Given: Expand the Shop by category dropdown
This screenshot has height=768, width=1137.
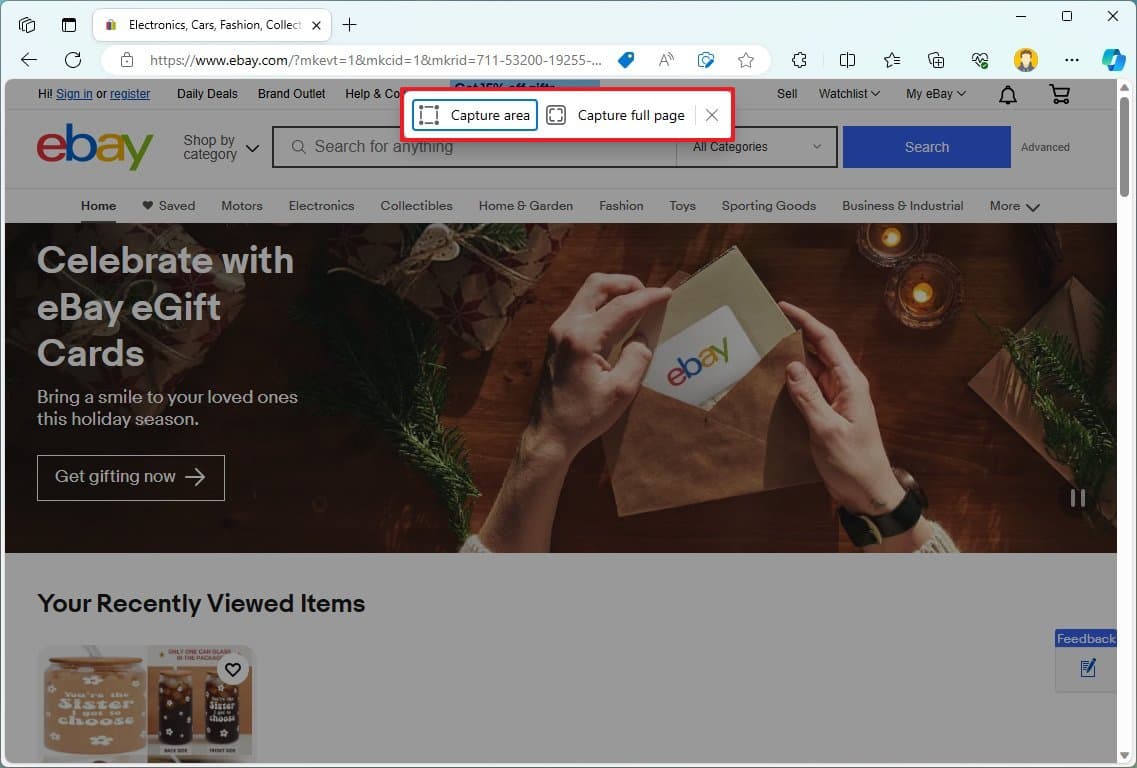Looking at the screenshot, I should (x=220, y=147).
